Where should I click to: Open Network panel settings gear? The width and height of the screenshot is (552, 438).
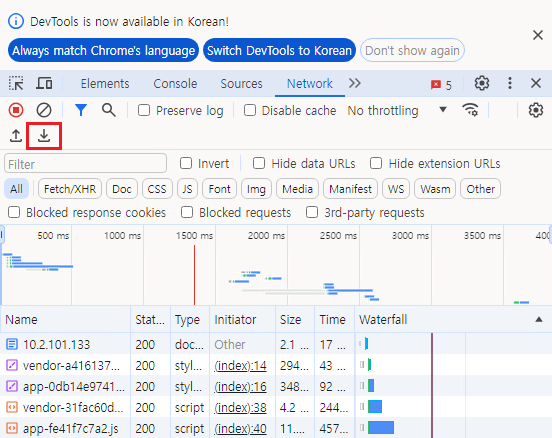[535, 110]
